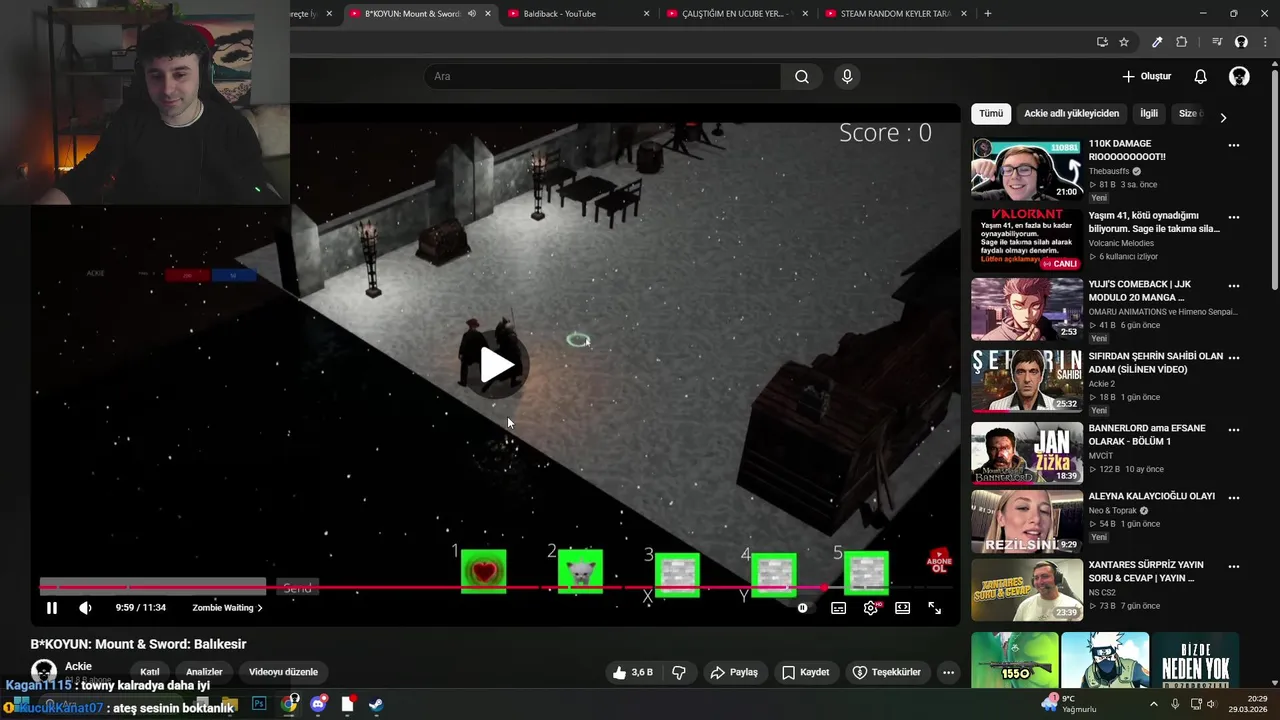Viewport: 1280px width, 720px height.
Task: Open the Chrome three-dot menu
Action: [1265, 42]
